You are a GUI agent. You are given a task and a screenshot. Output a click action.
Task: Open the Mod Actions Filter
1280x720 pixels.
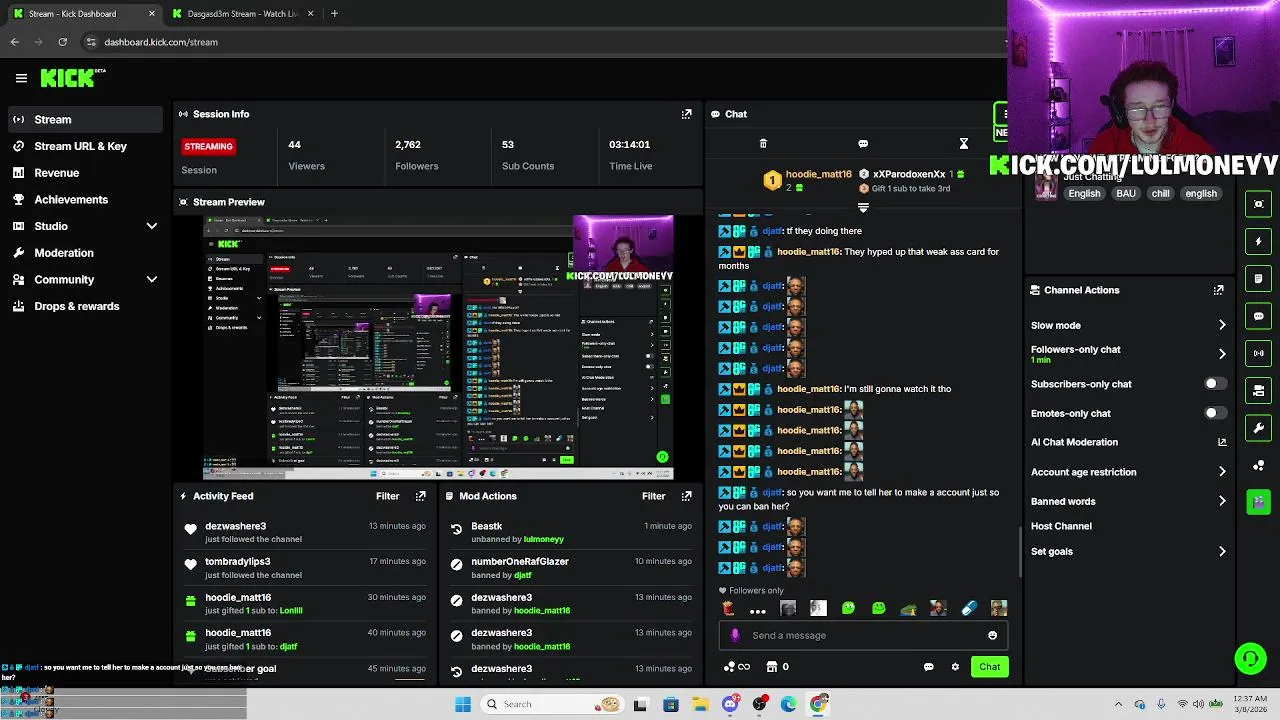[653, 496]
